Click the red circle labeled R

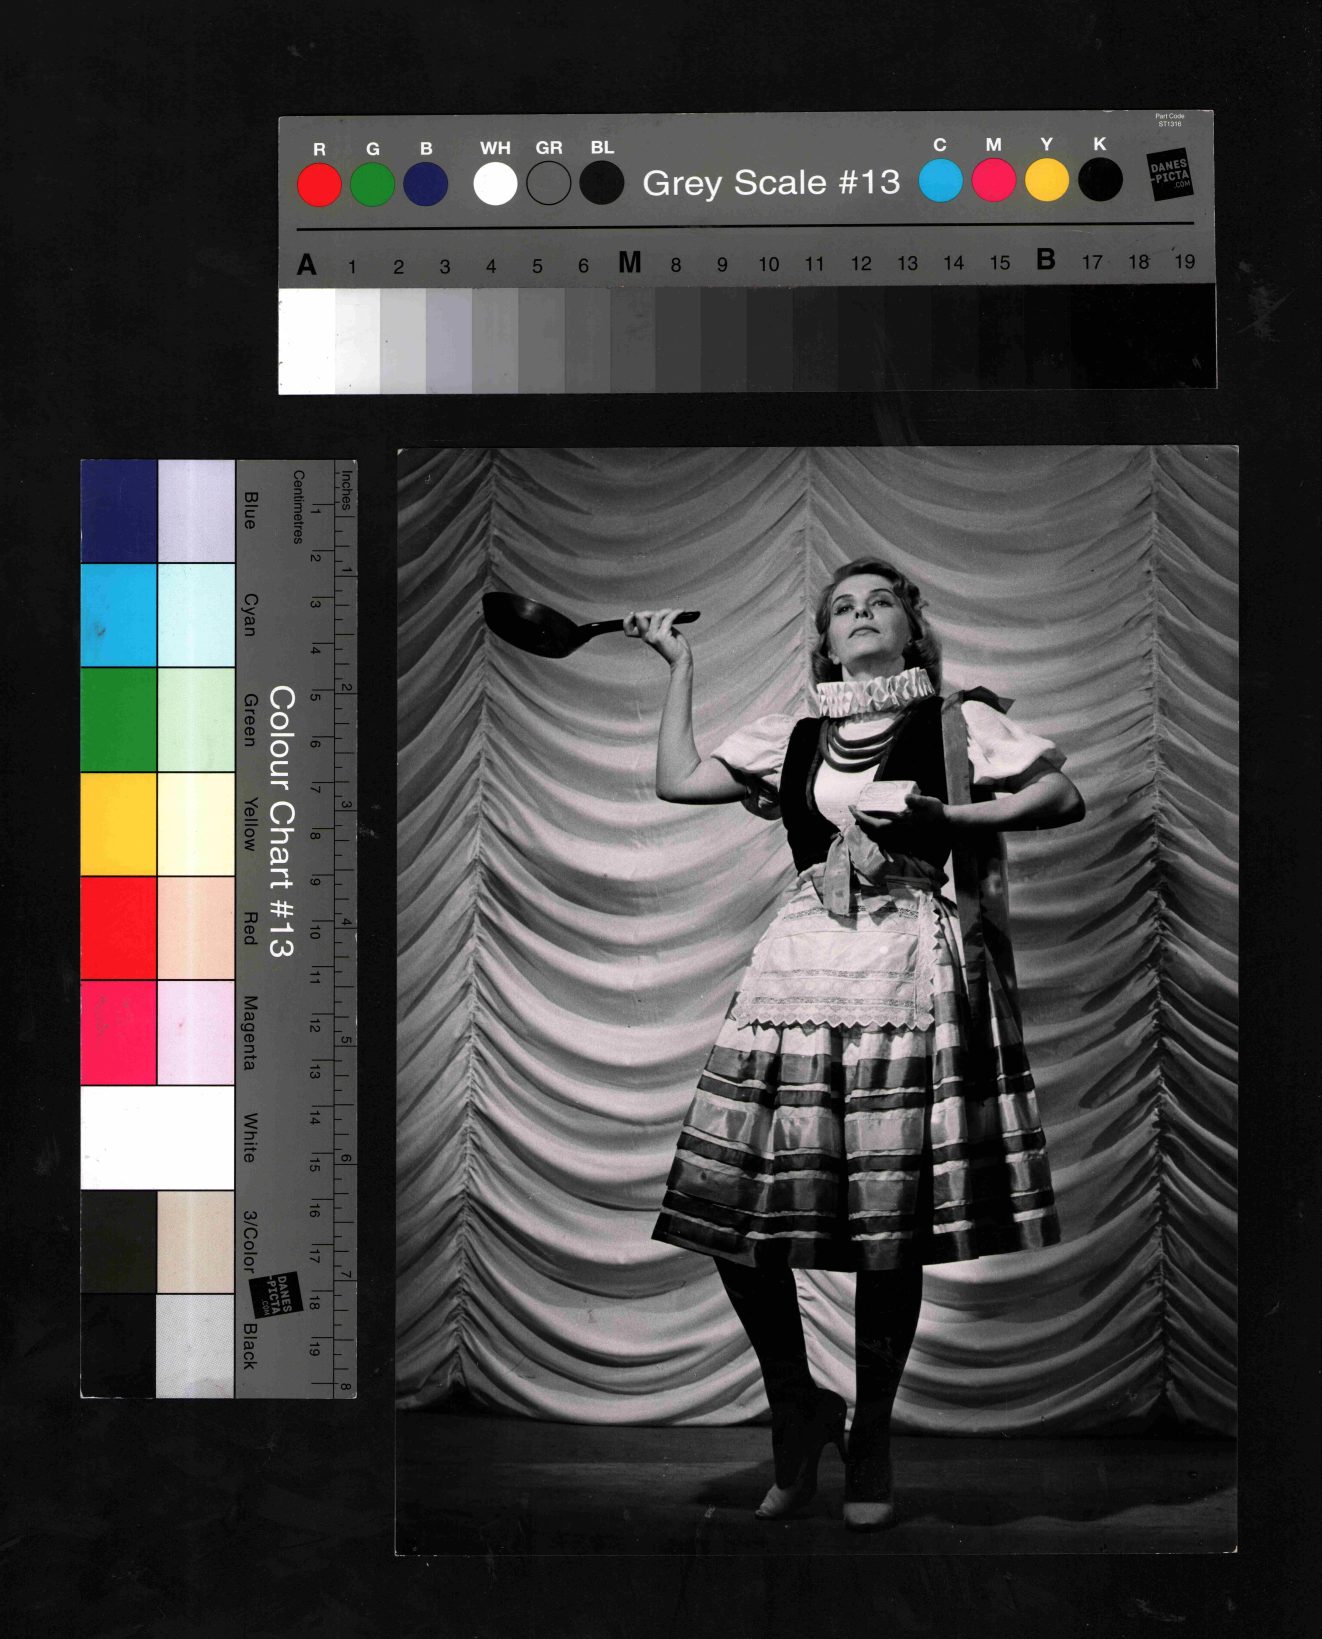[x=319, y=185]
